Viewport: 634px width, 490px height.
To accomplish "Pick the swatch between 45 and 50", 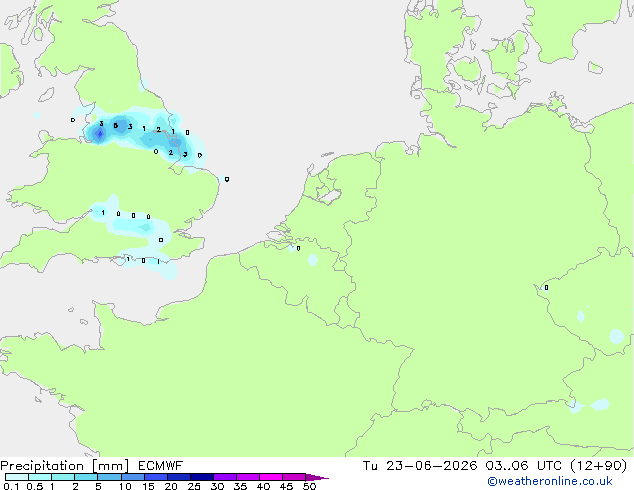I will (294, 477).
